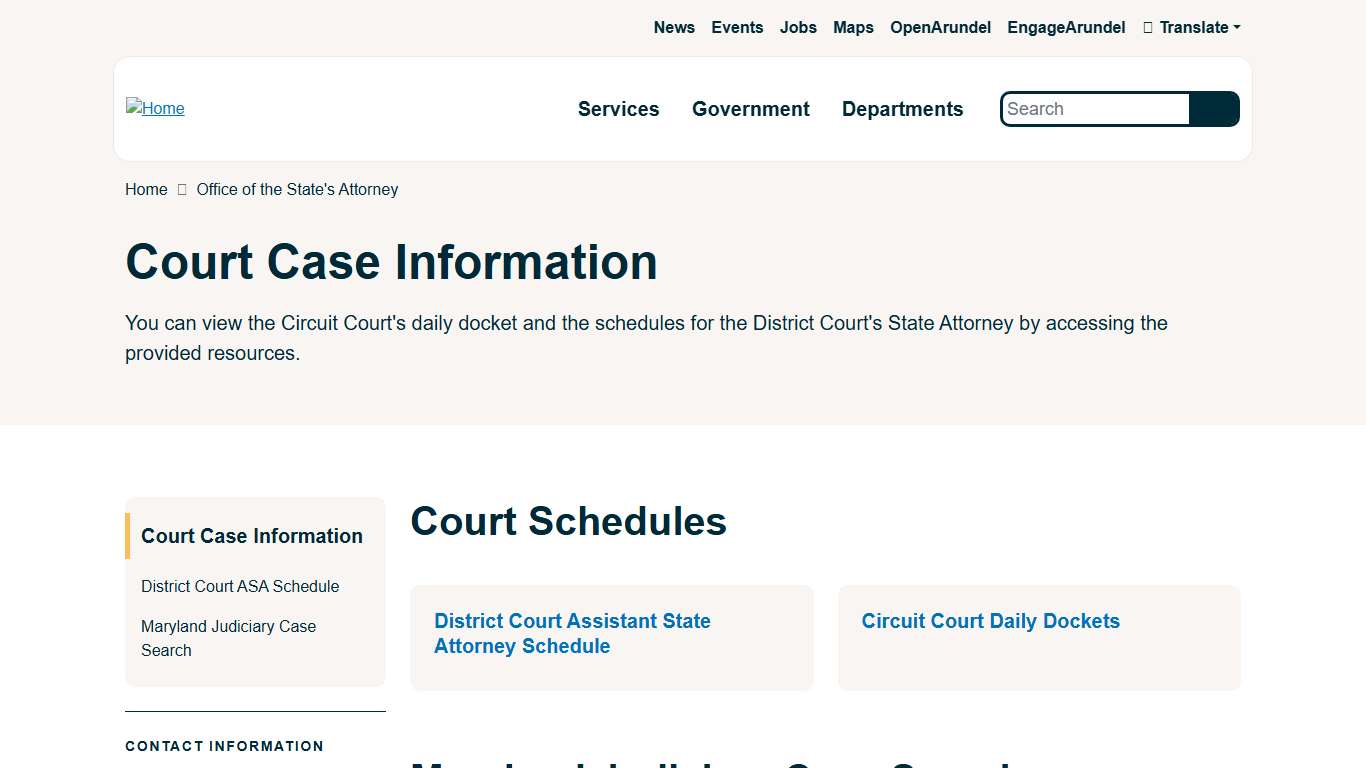Go to the Maps page

[853, 27]
